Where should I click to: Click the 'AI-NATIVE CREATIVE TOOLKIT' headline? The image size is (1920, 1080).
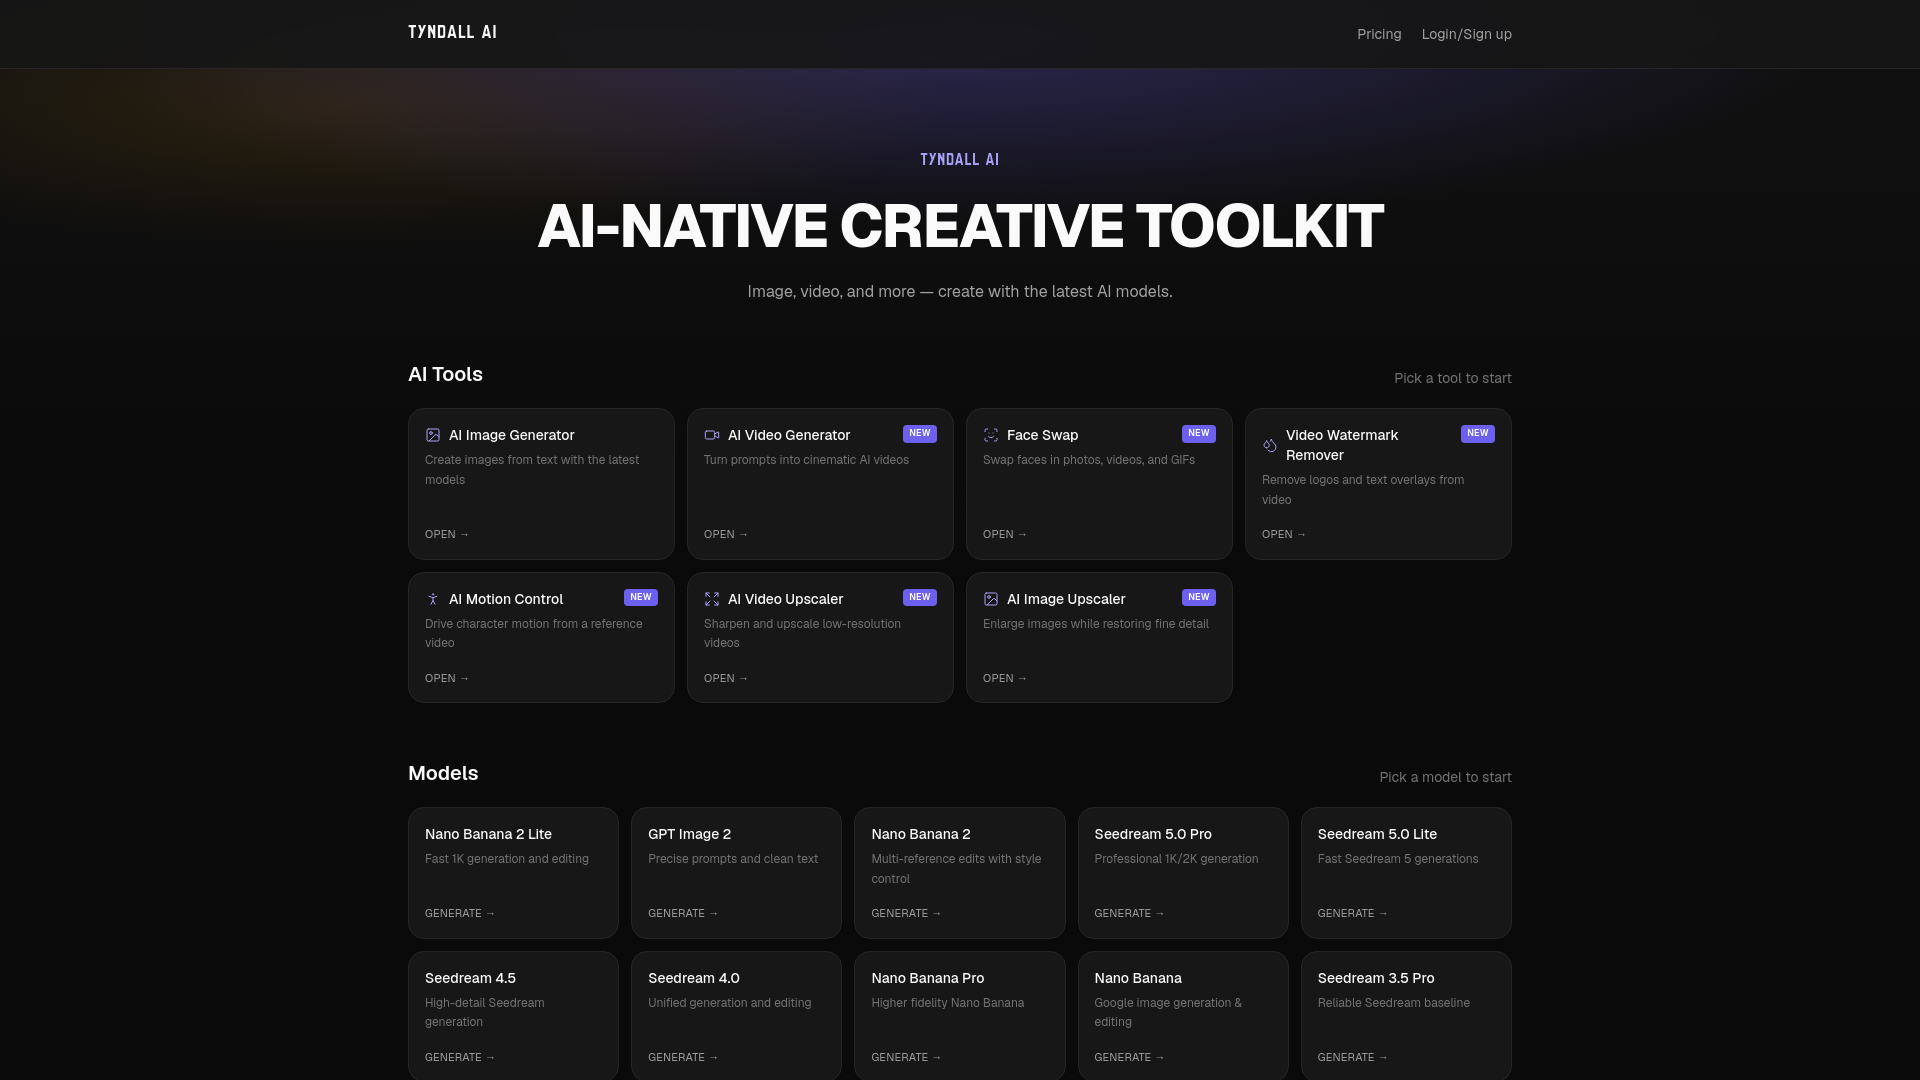tap(960, 226)
